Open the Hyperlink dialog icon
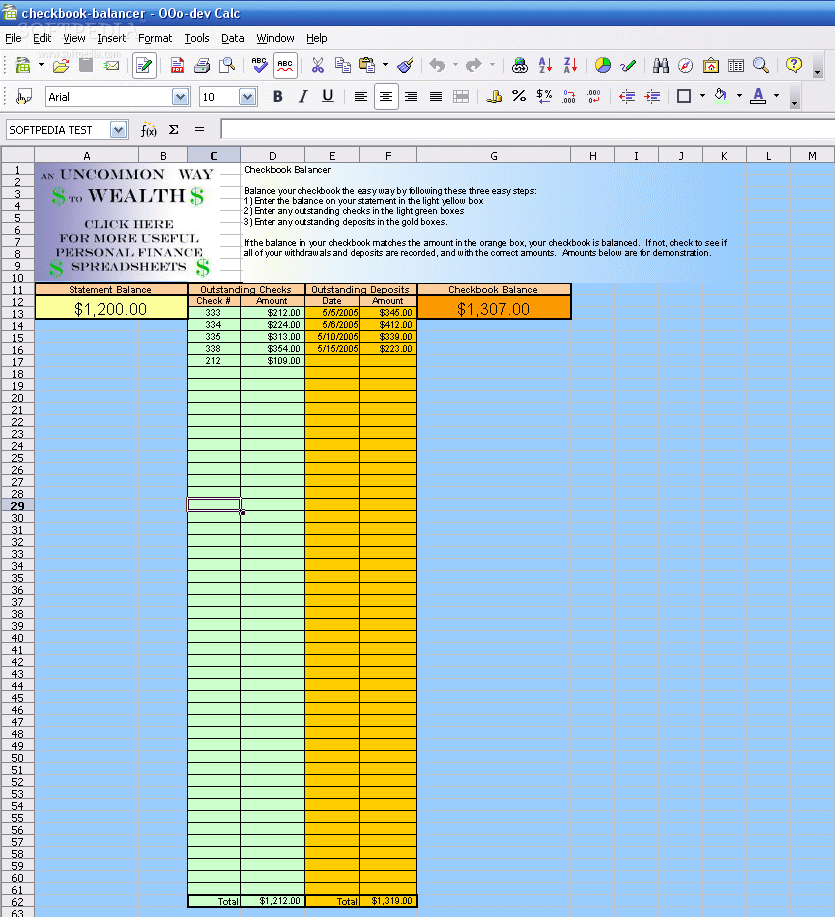Image resolution: width=835 pixels, height=917 pixels. click(519, 65)
